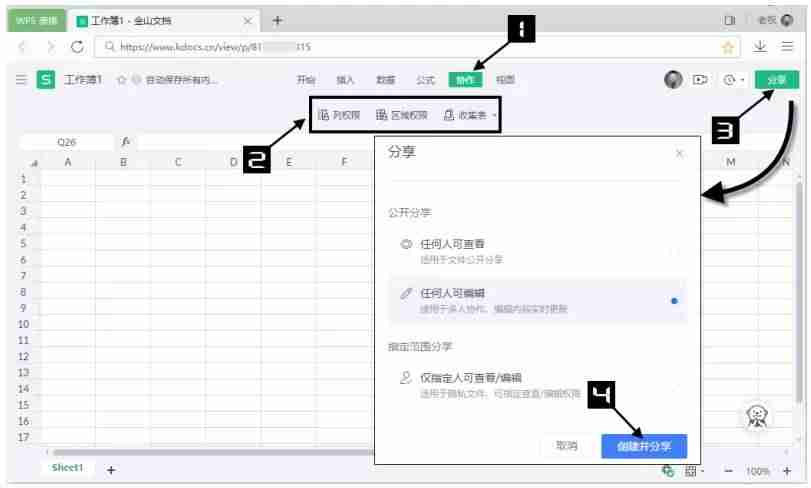811x488 pixels.
Task: Open the 公式 ribbon tab
Action: (425, 80)
